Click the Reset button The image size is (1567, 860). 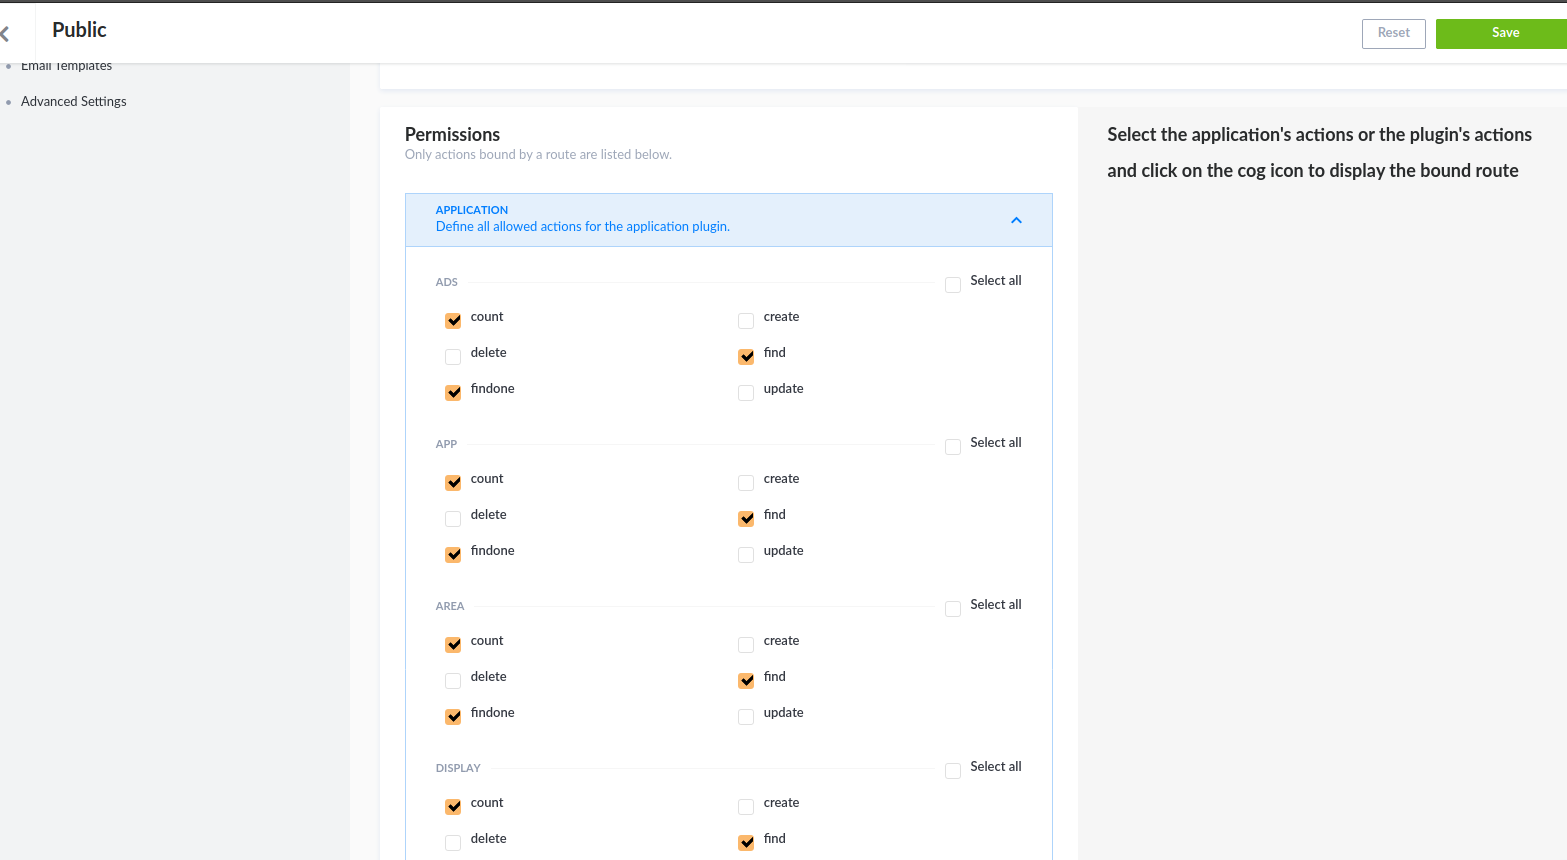click(x=1393, y=33)
